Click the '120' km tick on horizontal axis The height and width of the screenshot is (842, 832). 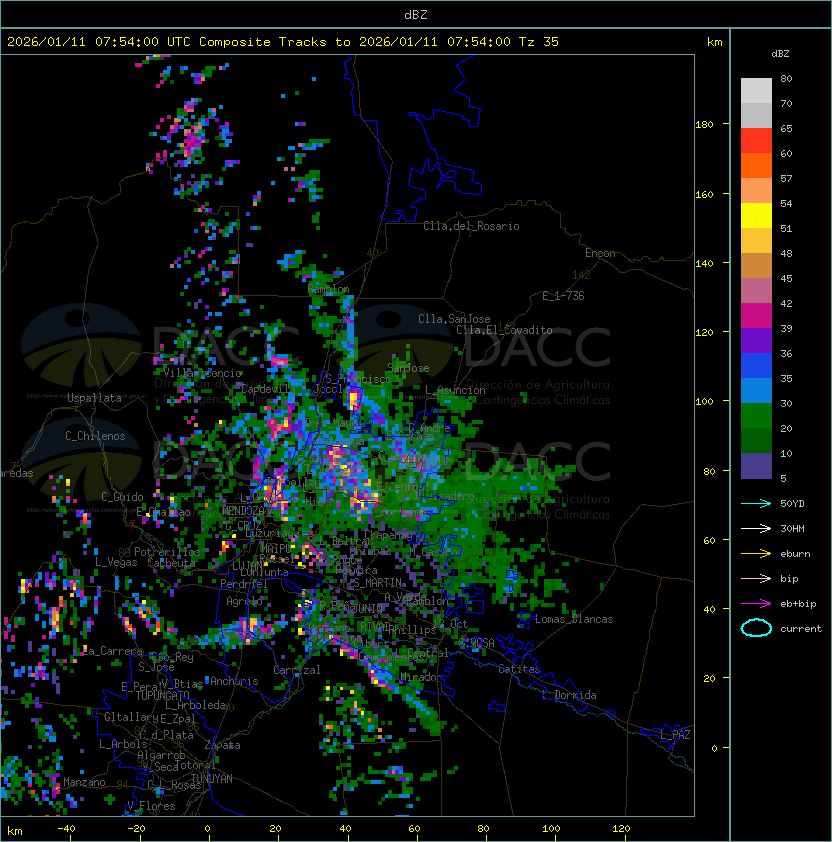click(621, 829)
